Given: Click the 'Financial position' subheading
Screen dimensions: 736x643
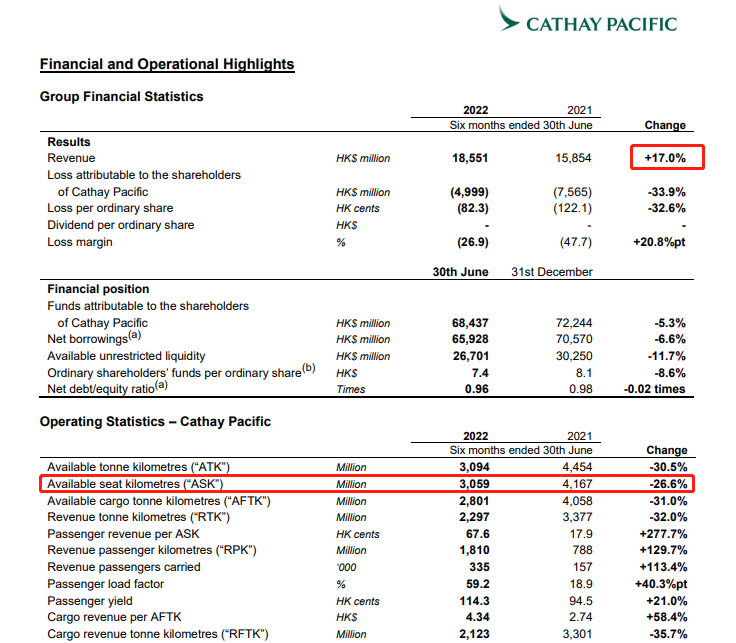Looking at the screenshot, I should [x=98, y=289].
